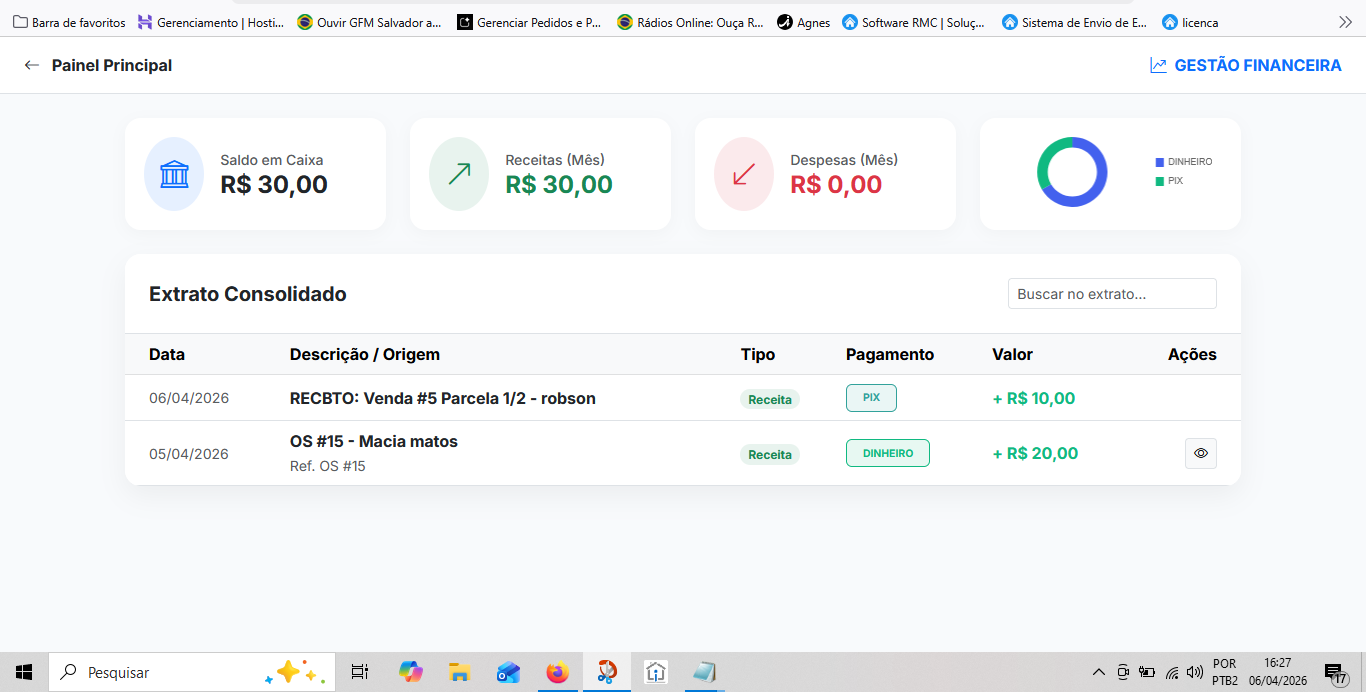1366x692 pixels.
Task: Open Firefox from the taskbar
Action: tap(557, 672)
